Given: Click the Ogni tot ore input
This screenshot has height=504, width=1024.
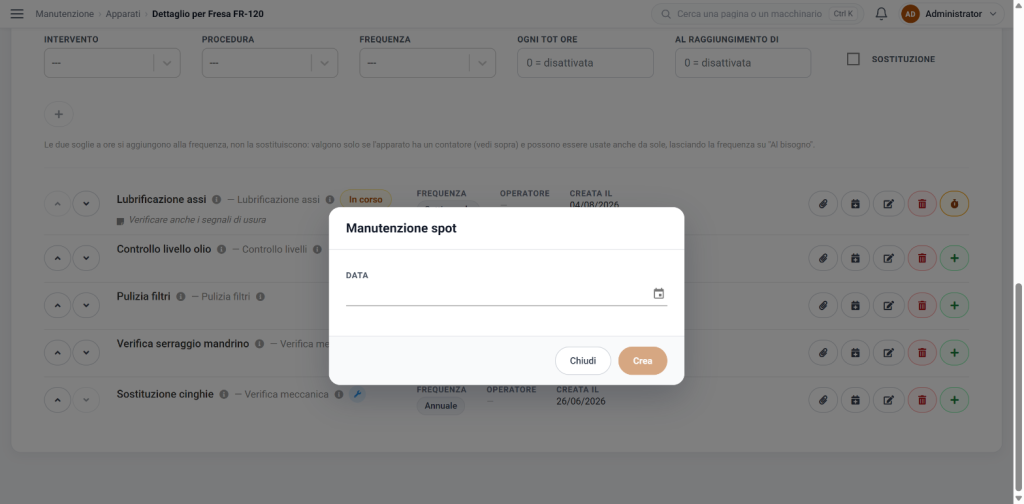Looking at the screenshot, I should pyautogui.click(x=585, y=63).
